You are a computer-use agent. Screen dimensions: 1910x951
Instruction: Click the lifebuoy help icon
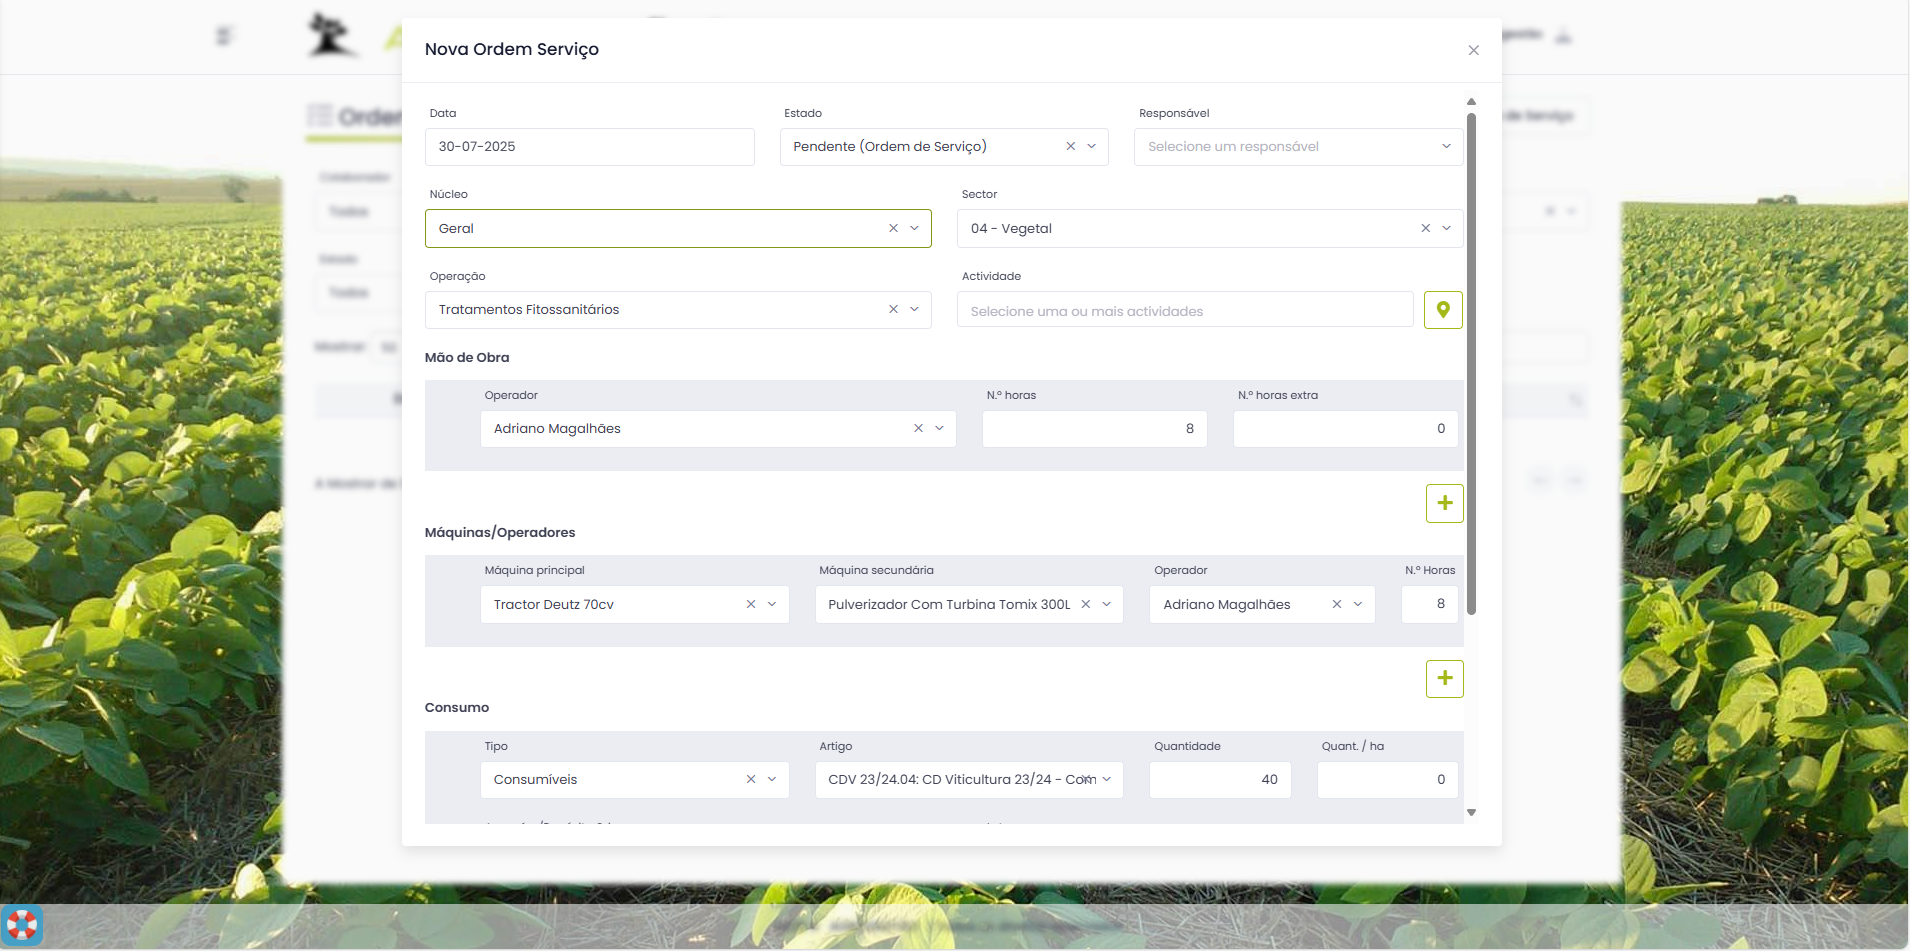click(22, 925)
